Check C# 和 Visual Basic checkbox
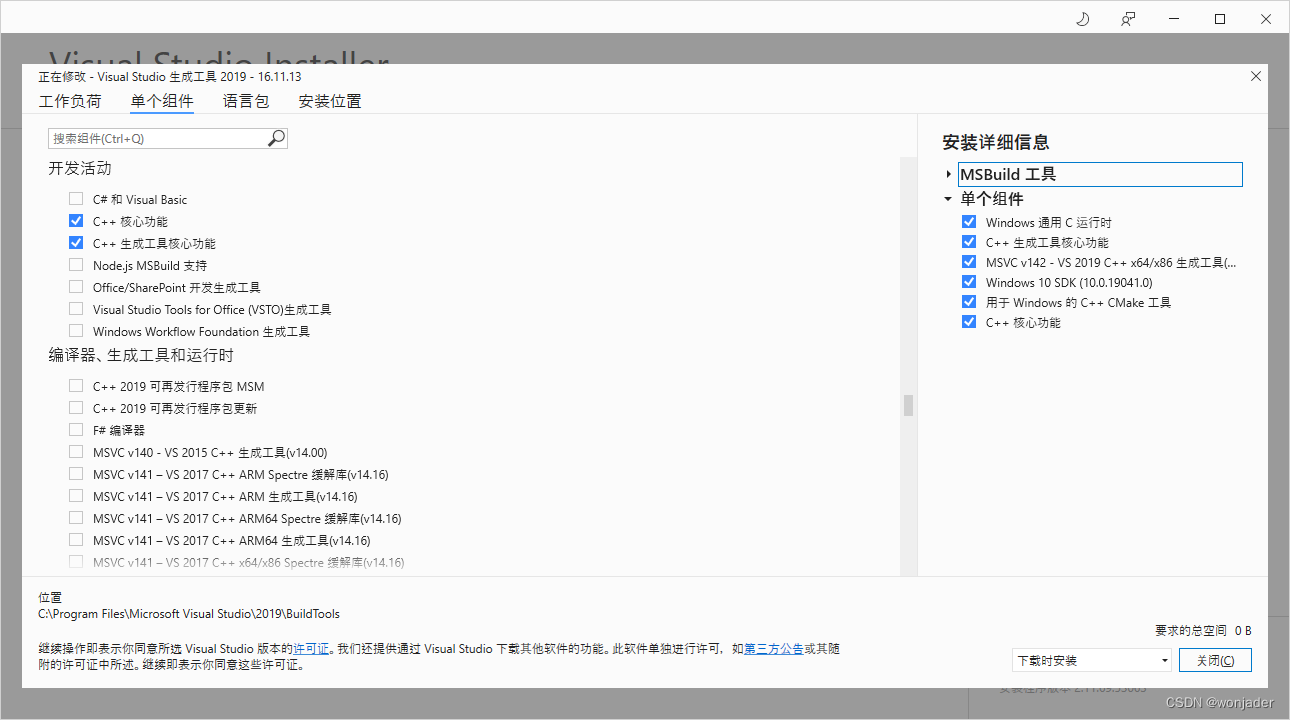Viewport: 1290px width, 720px height. (76, 199)
